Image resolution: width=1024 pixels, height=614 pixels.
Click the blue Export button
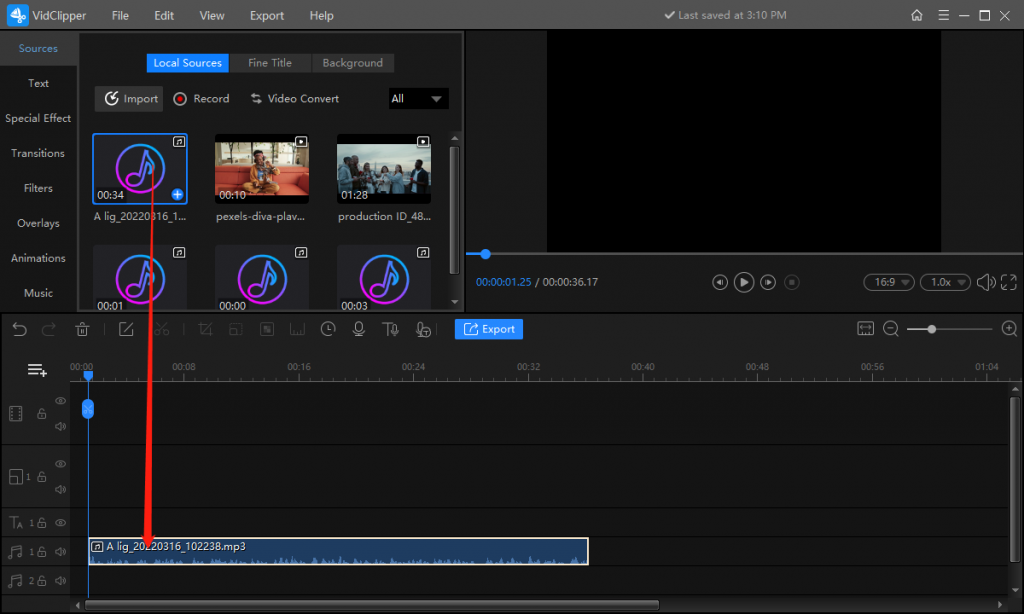489,329
